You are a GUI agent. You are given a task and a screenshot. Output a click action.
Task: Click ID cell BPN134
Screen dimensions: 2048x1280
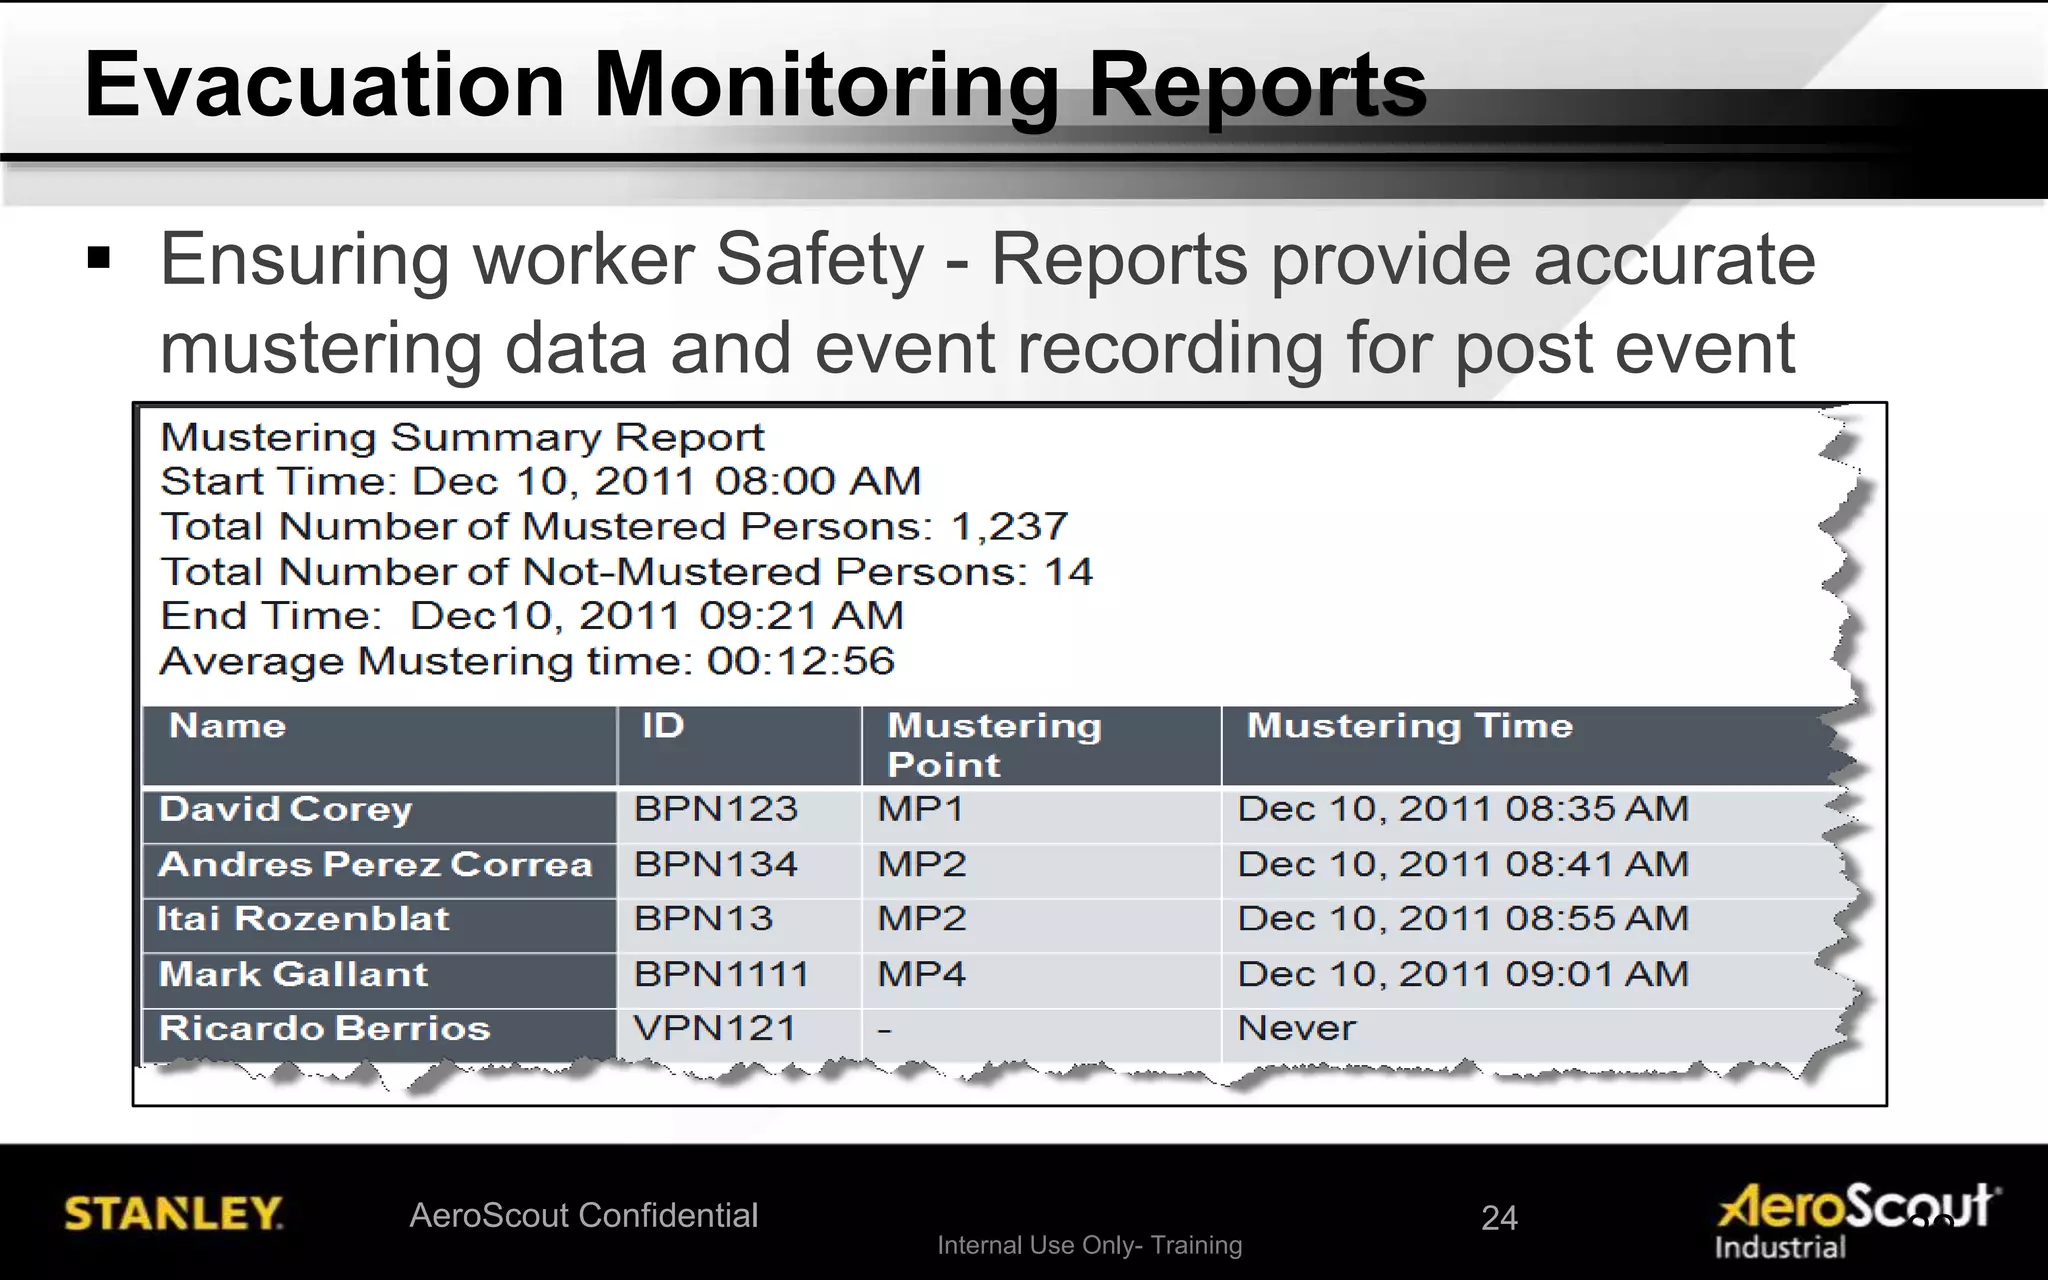pos(740,870)
